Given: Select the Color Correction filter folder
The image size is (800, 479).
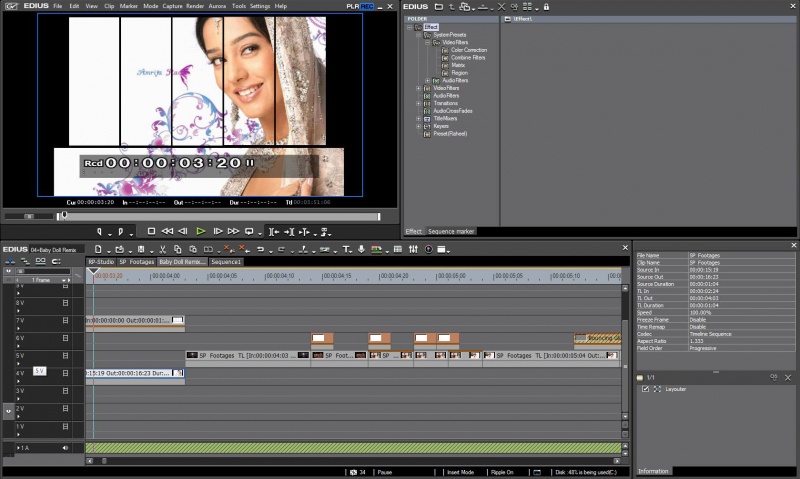Looking at the screenshot, I should 468,50.
